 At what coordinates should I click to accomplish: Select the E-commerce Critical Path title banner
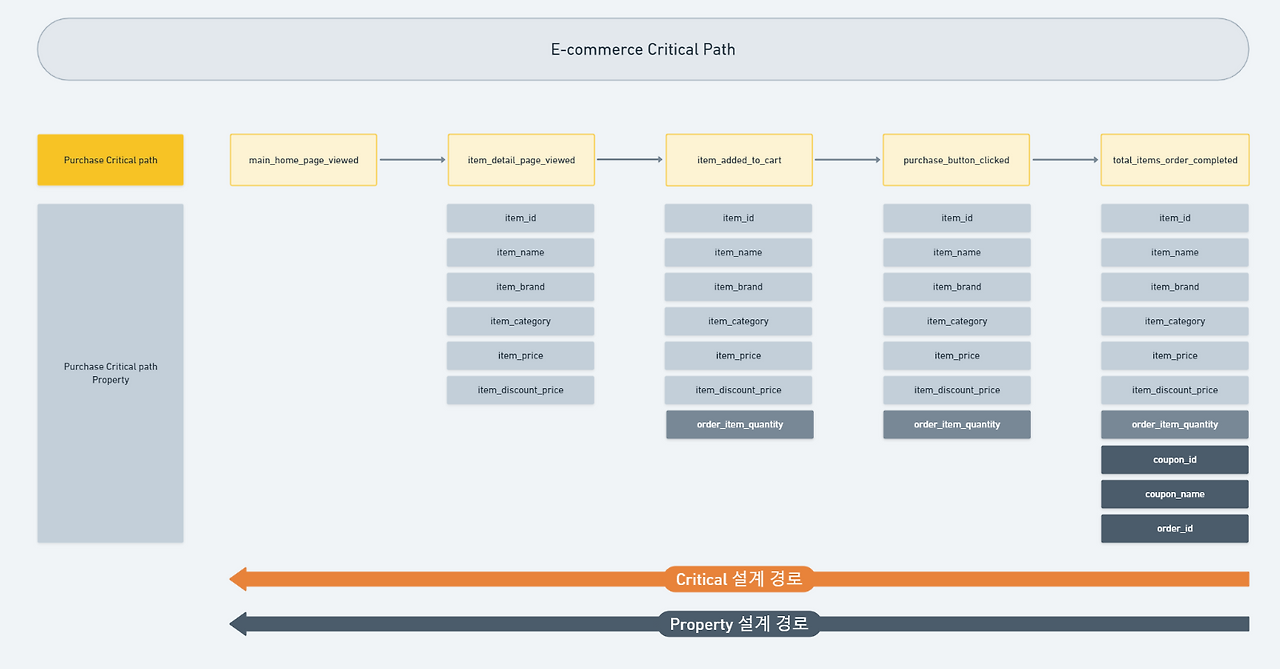click(x=642, y=48)
